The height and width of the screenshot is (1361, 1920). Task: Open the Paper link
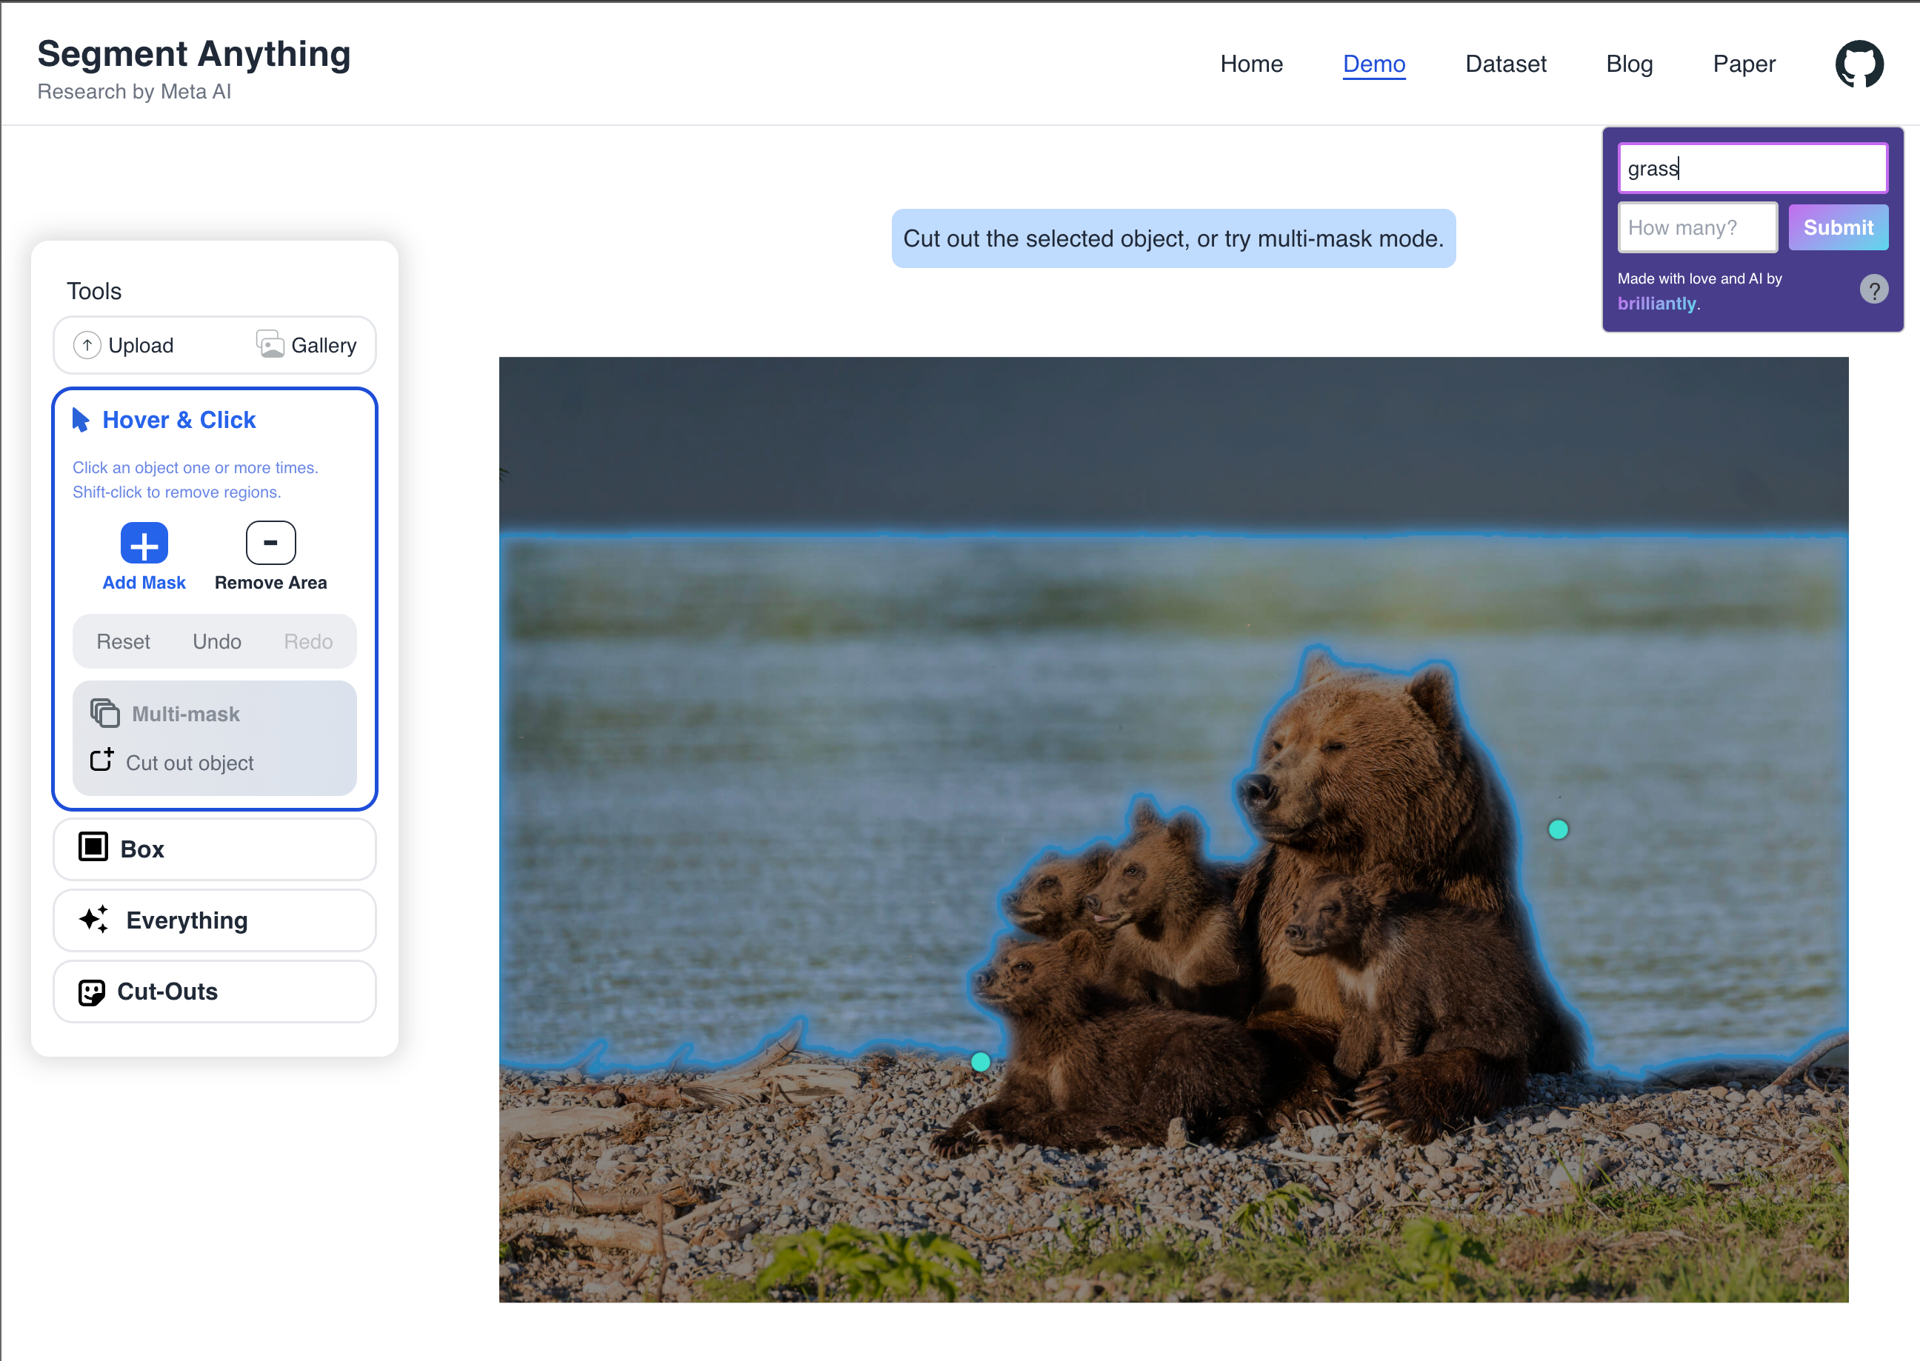(1744, 64)
